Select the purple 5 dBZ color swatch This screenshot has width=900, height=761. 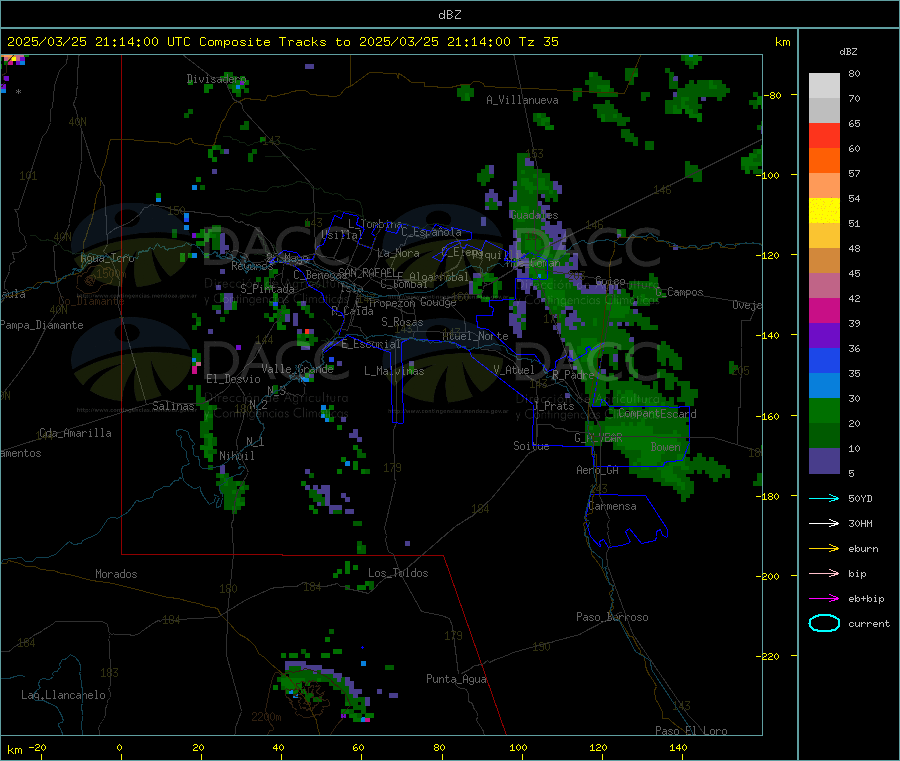[x=824, y=461]
